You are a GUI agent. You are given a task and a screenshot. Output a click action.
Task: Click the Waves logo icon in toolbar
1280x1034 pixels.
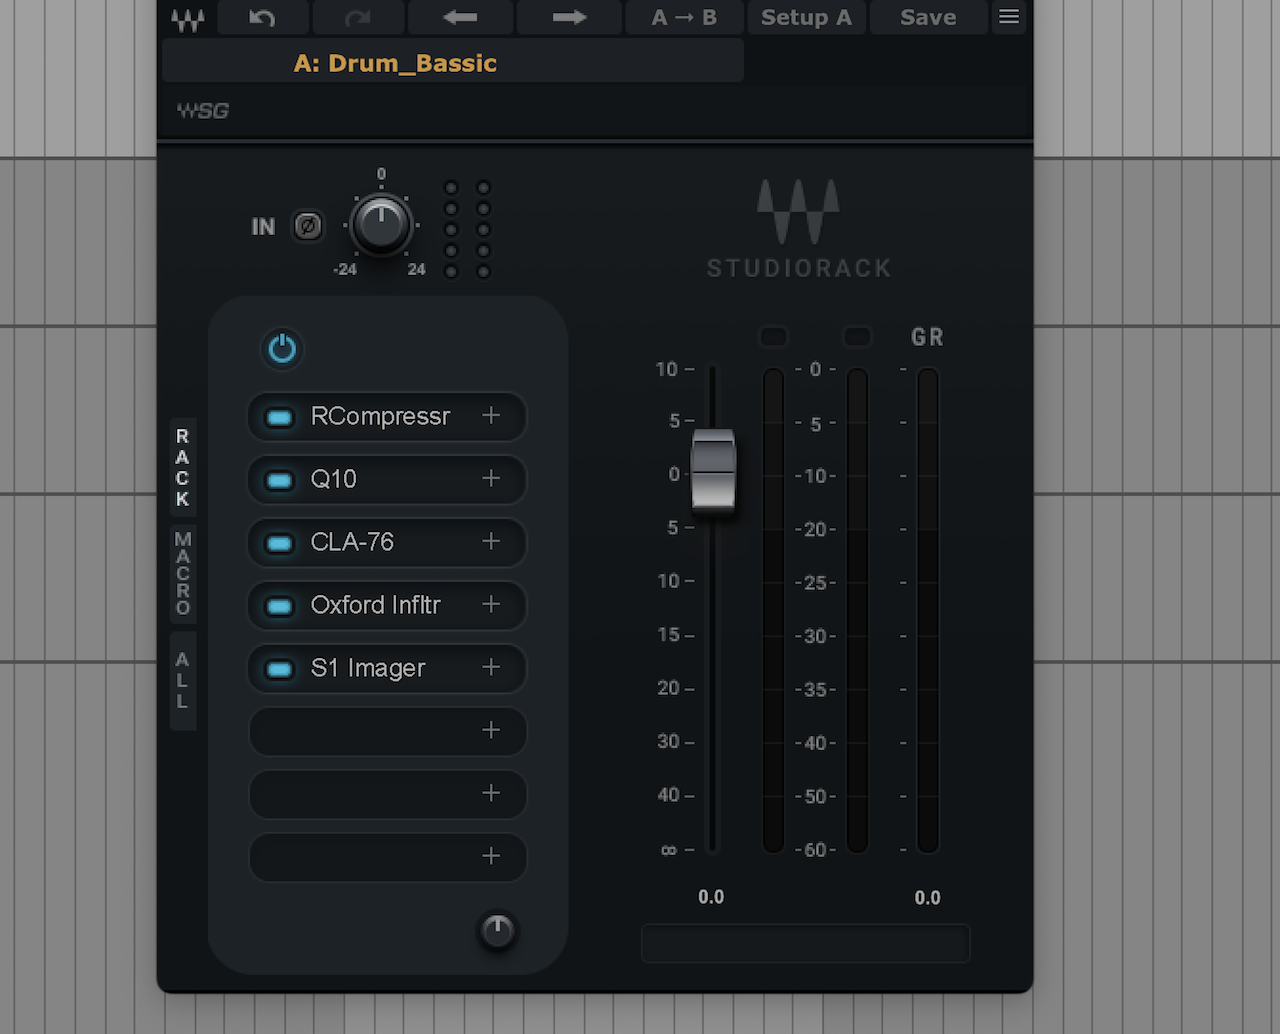[x=187, y=19]
